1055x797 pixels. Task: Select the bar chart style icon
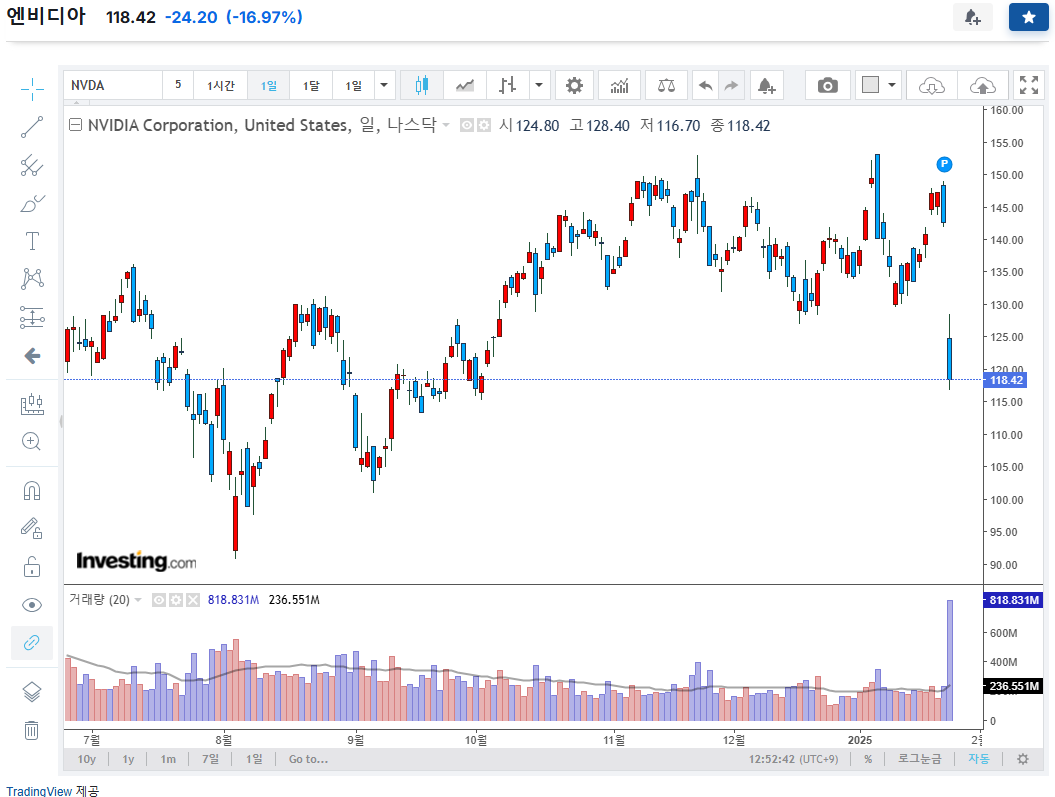tap(507, 85)
